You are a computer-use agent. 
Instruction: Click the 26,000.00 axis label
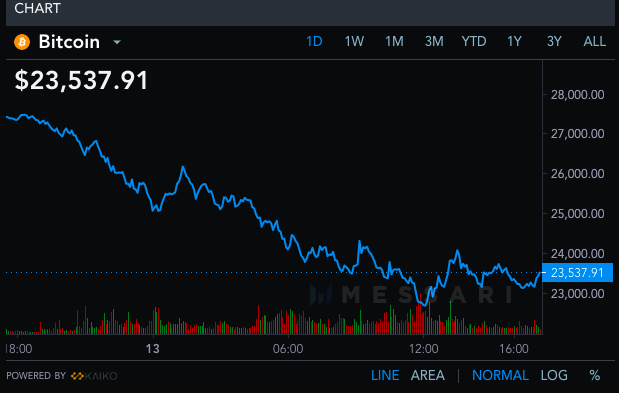pos(577,174)
